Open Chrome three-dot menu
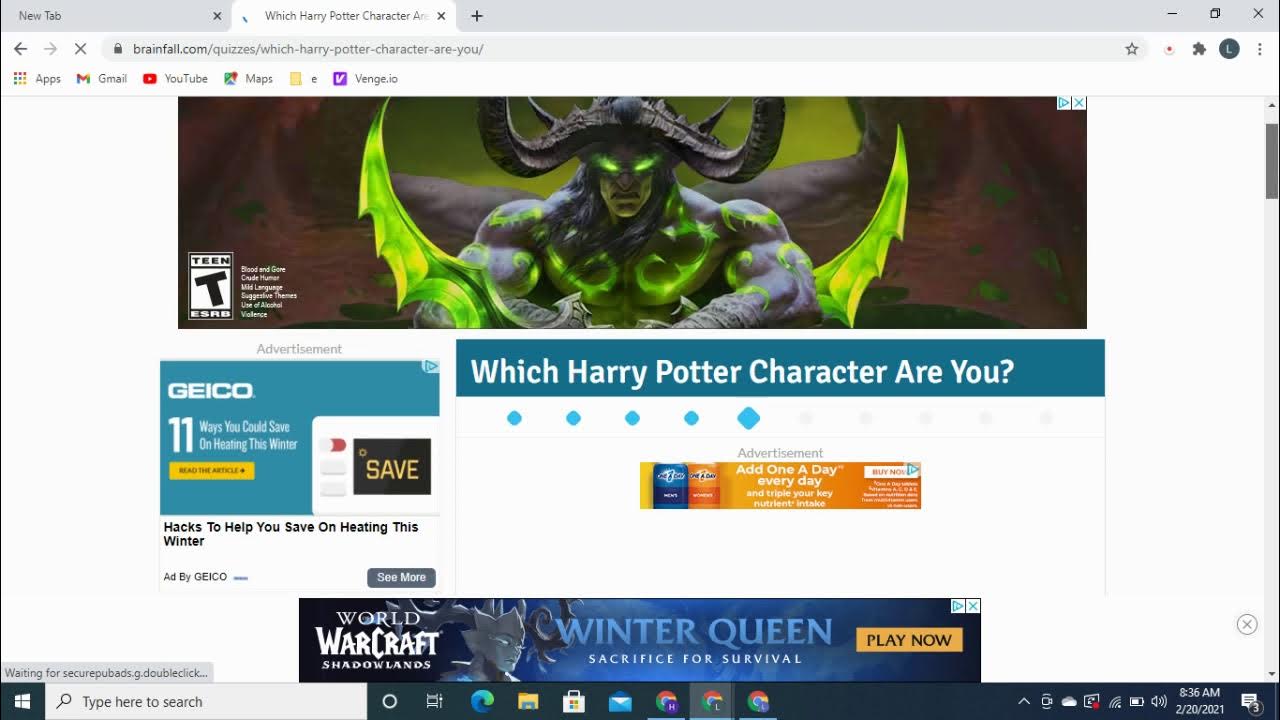Viewport: 1280px width, 720px height. 1259,49
